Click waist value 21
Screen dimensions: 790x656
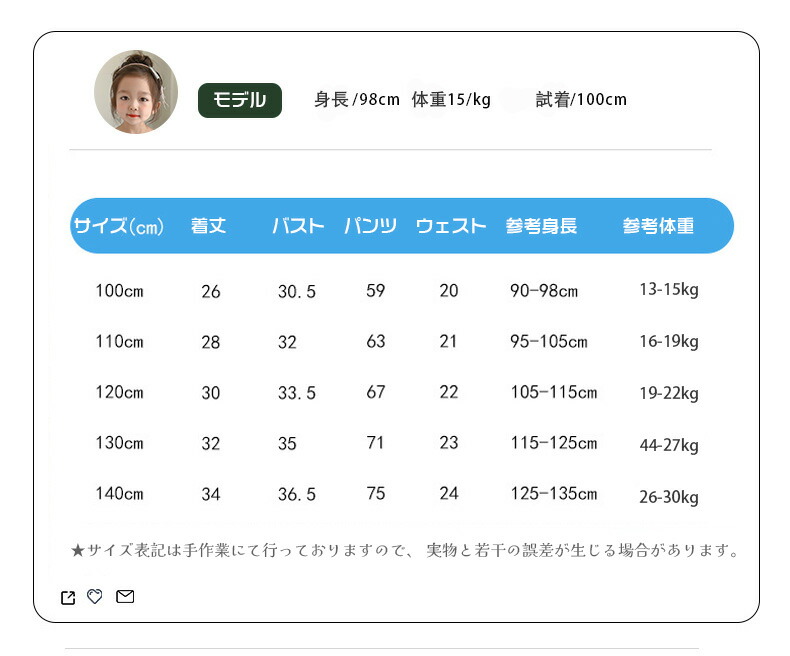point(448,341)
